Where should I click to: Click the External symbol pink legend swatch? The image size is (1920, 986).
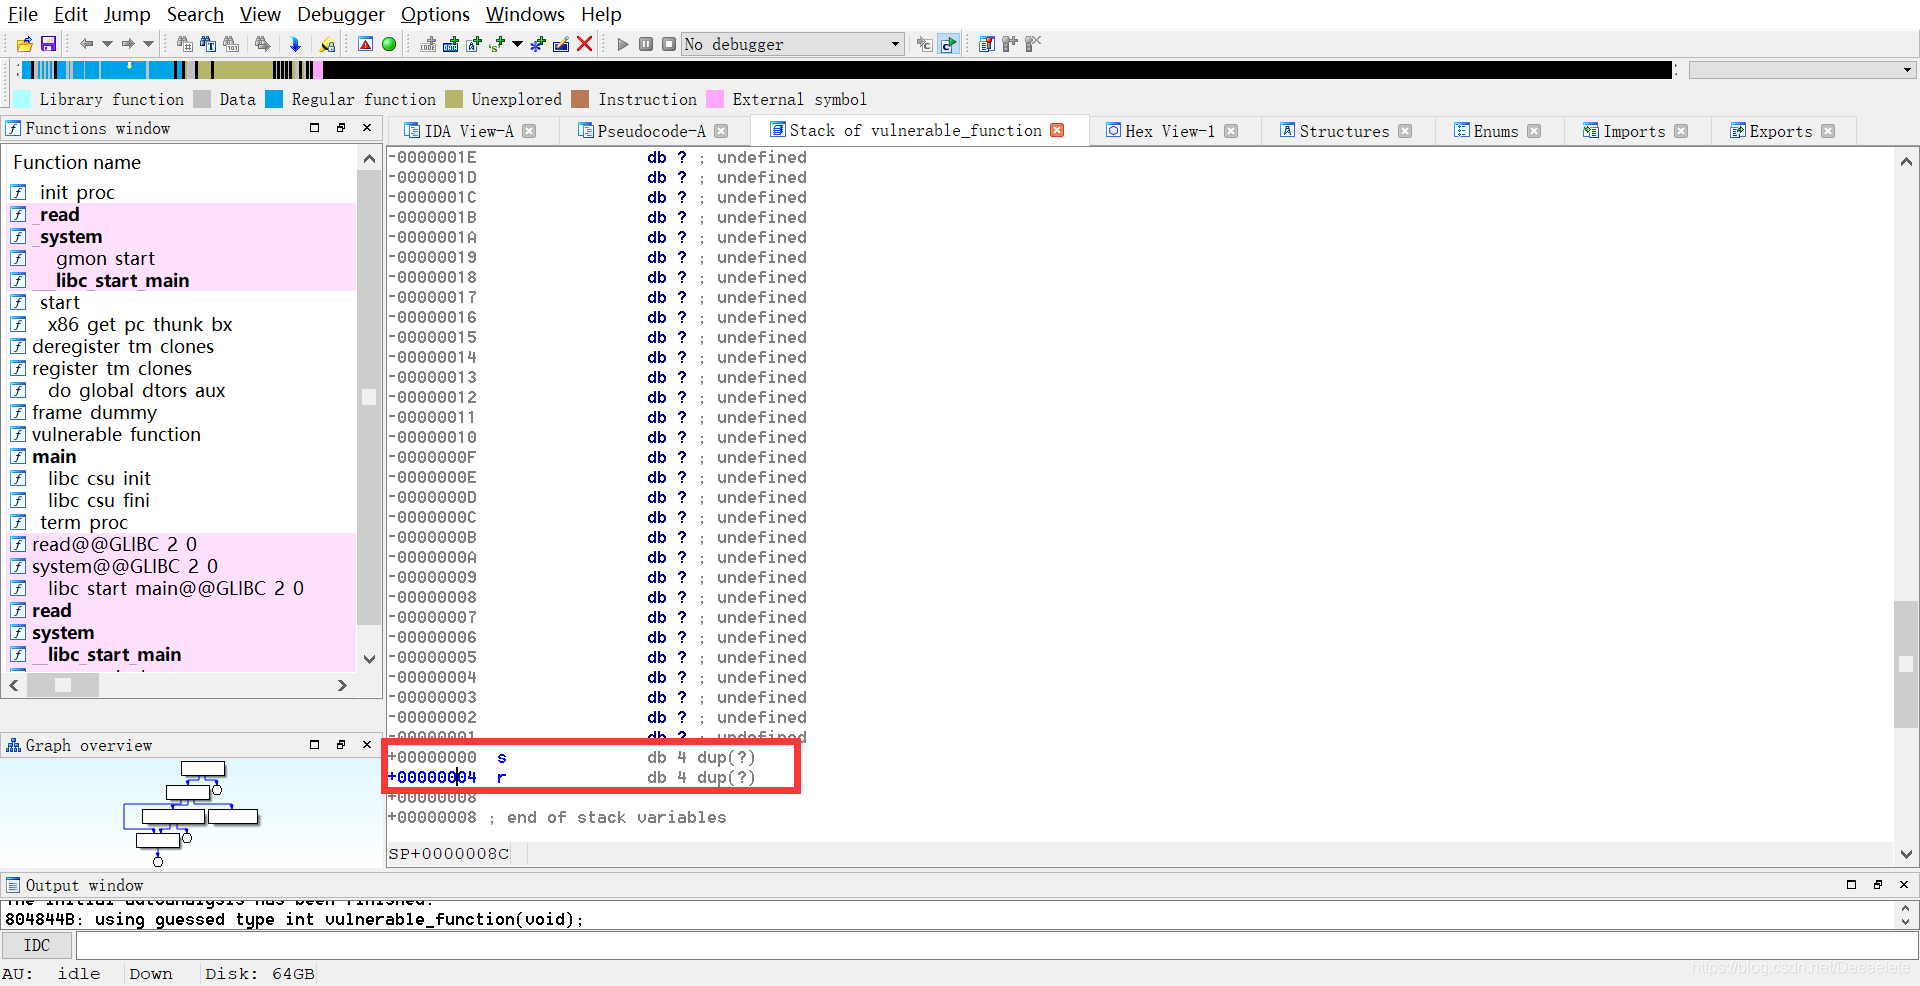point(715,99)
